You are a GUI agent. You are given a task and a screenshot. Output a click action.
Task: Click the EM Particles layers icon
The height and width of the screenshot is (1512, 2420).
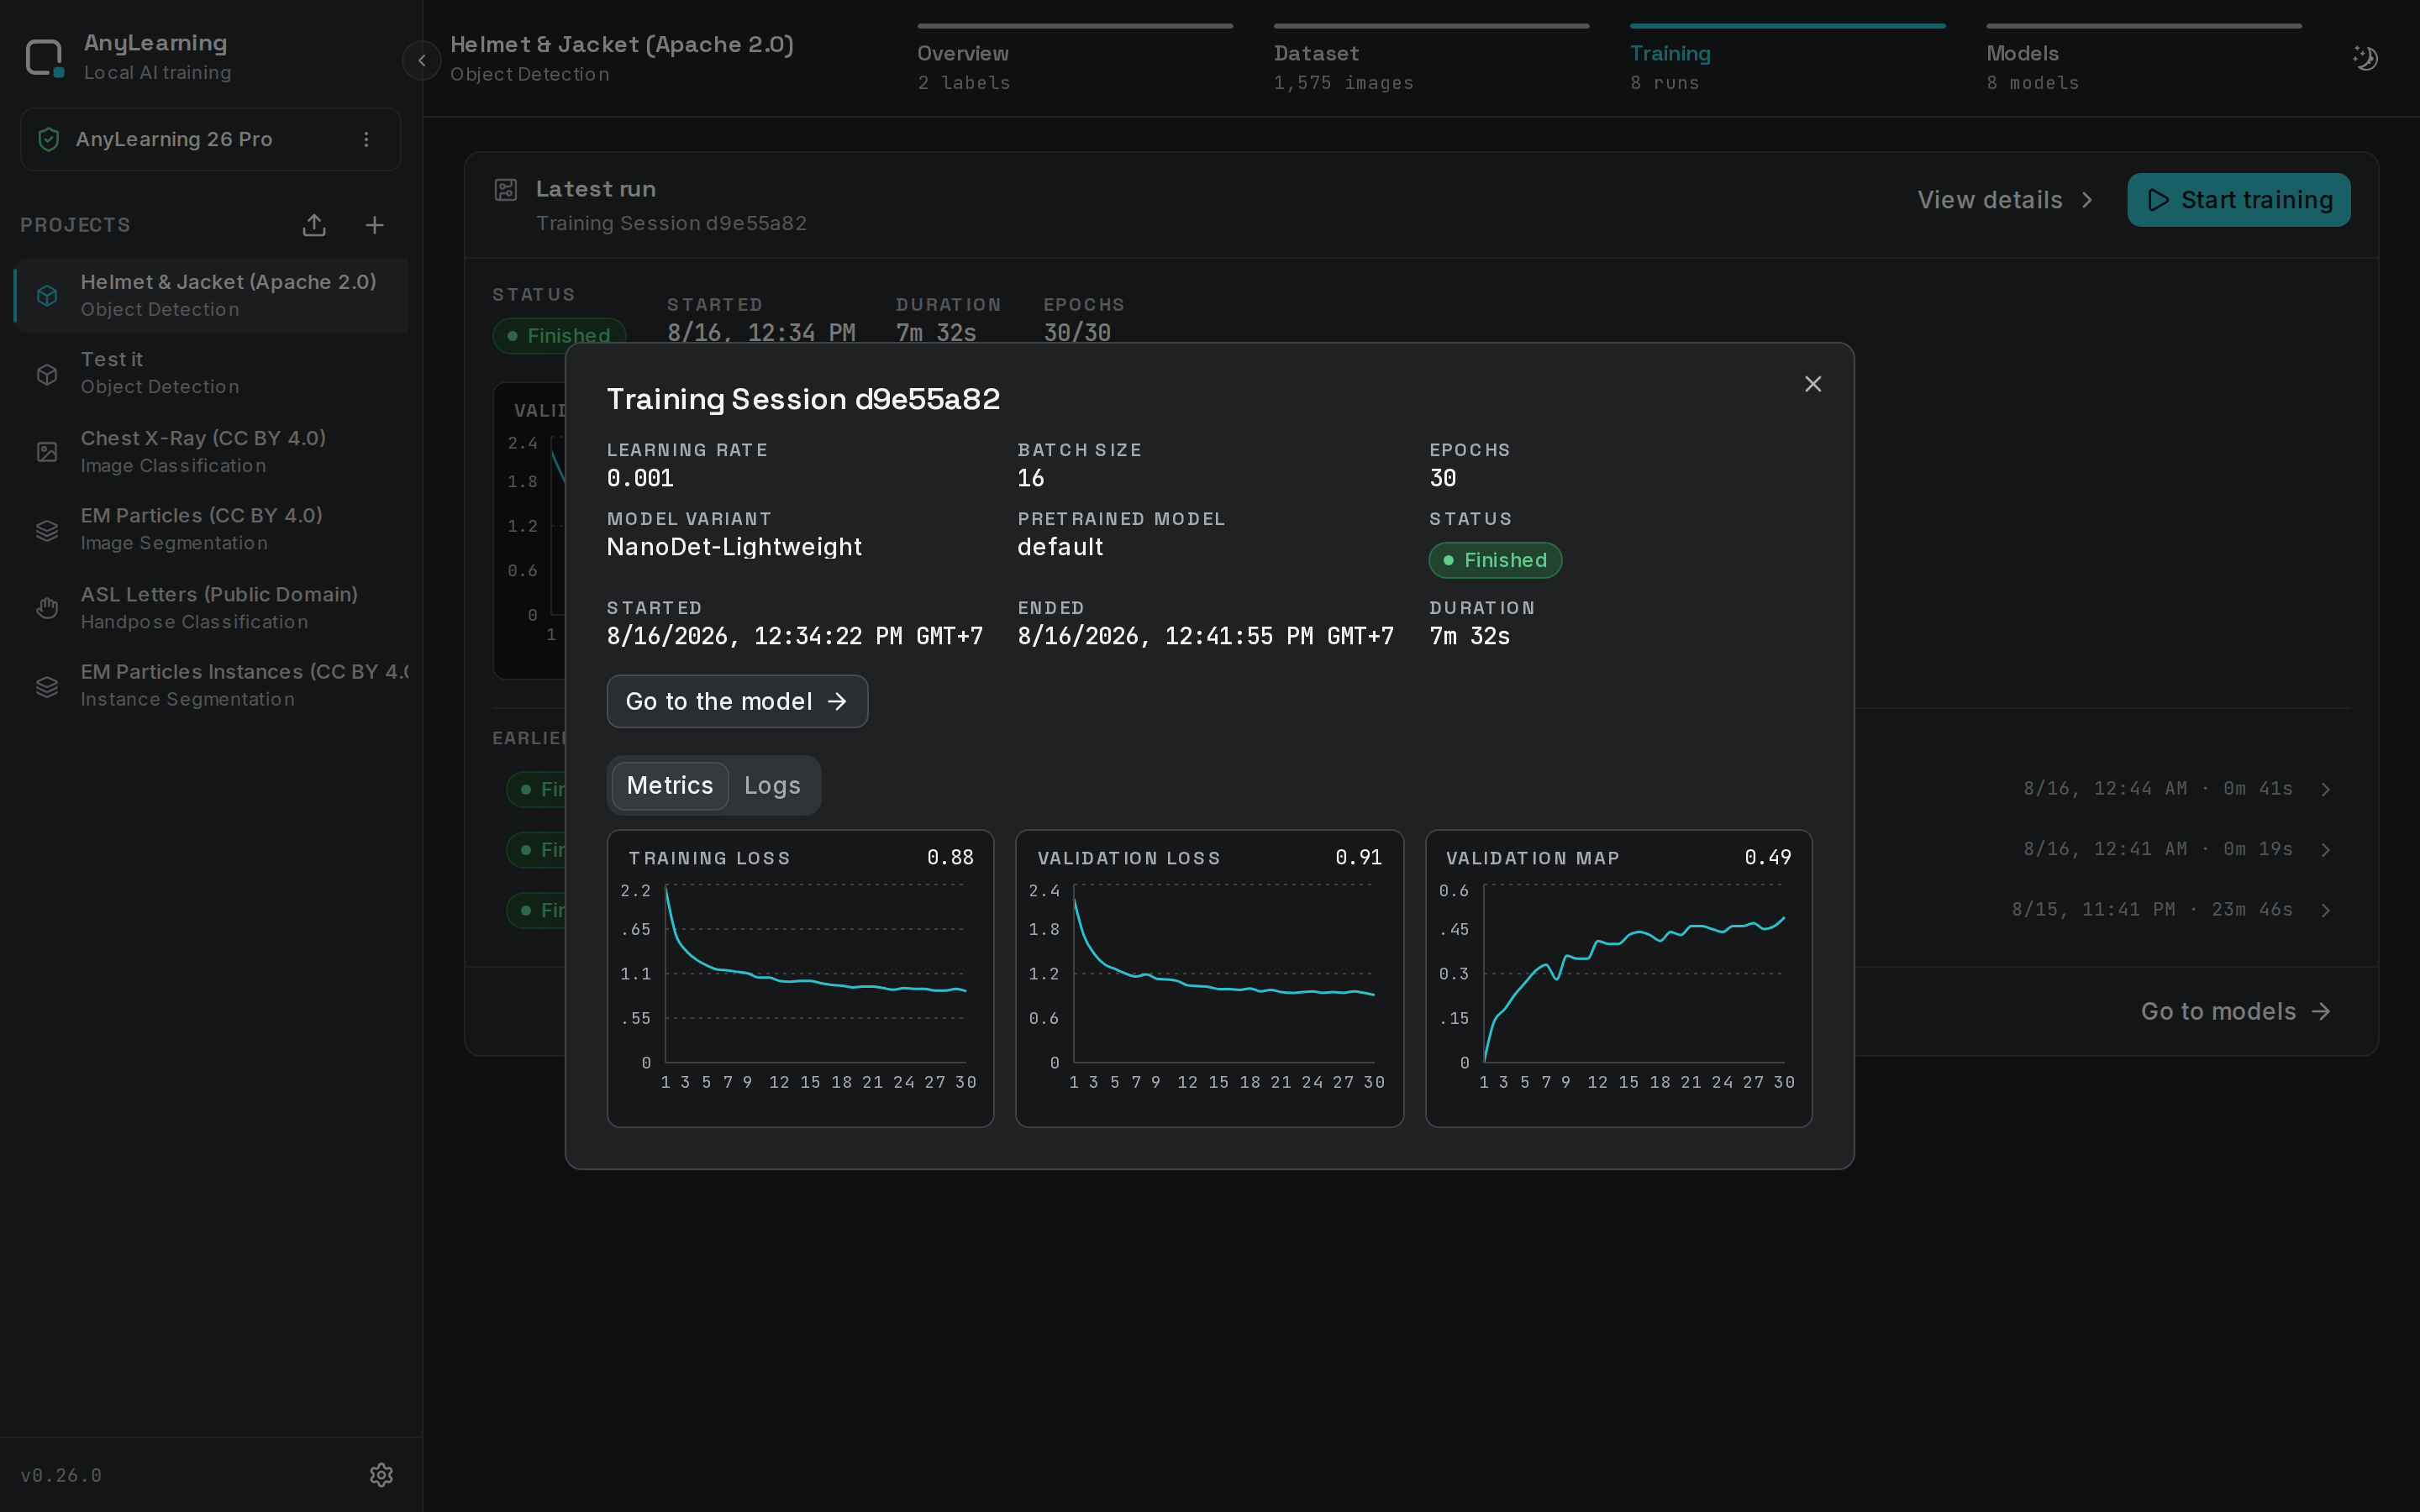47,530
